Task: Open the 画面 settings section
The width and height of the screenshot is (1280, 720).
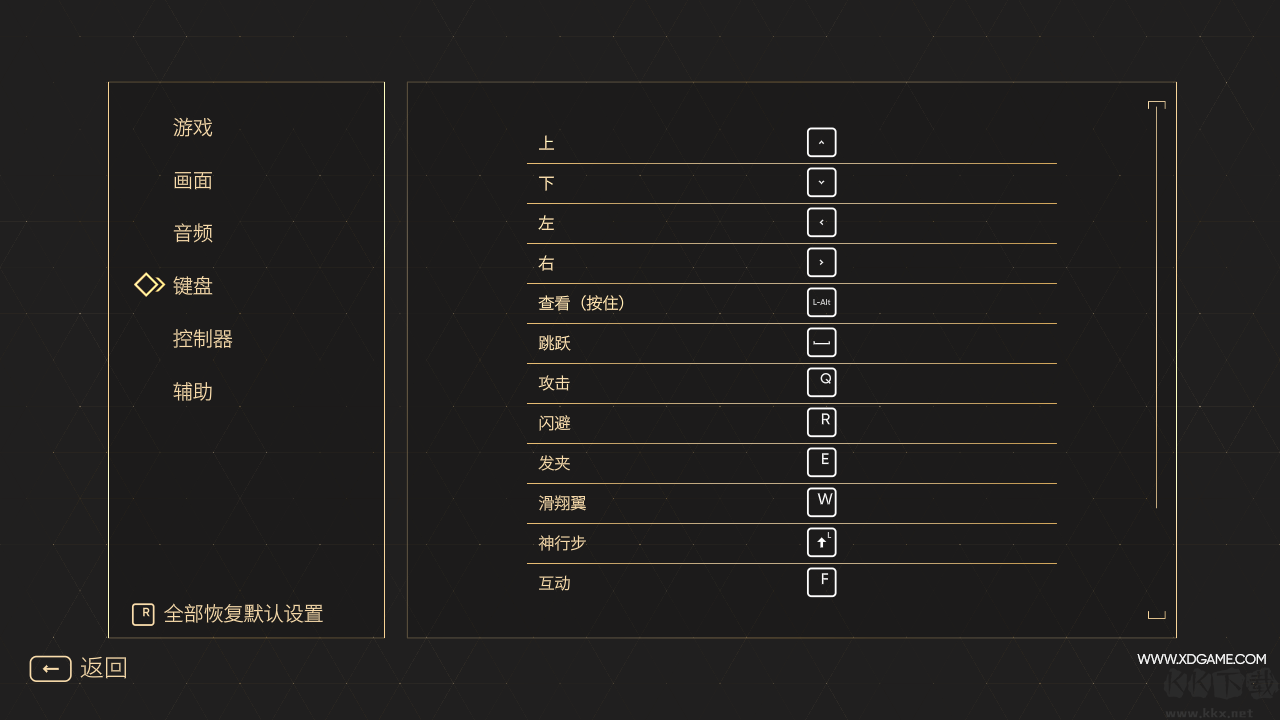Action: [193, 180]
